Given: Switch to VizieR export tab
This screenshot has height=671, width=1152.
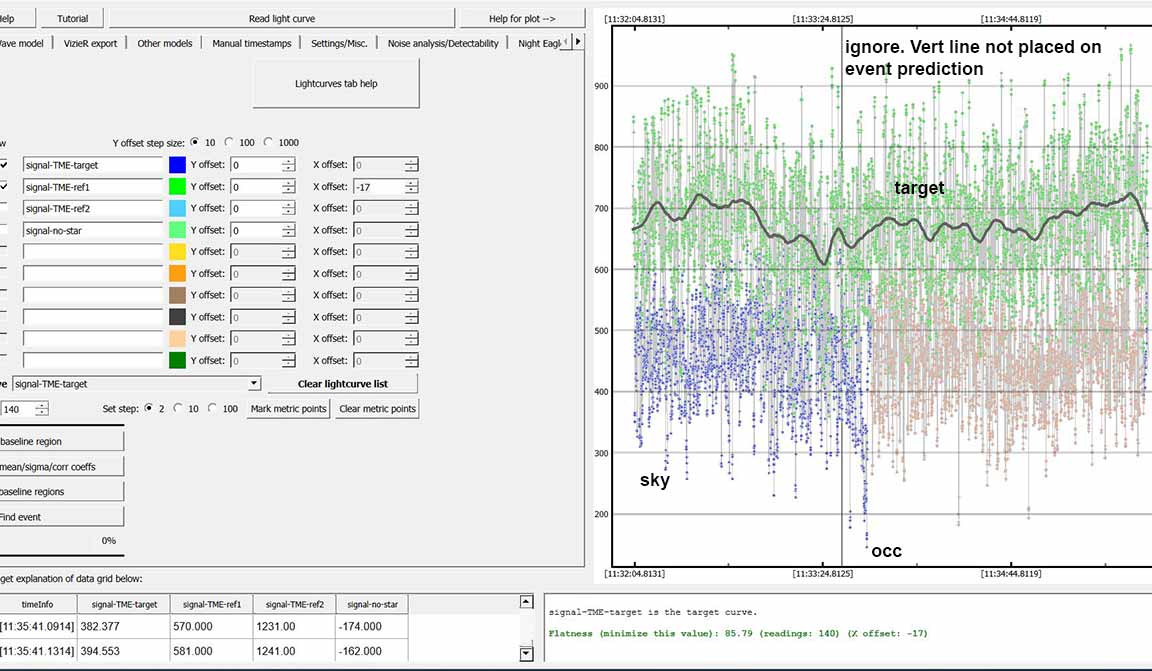Looking at the screenshot, I should [x=90, y=43].
